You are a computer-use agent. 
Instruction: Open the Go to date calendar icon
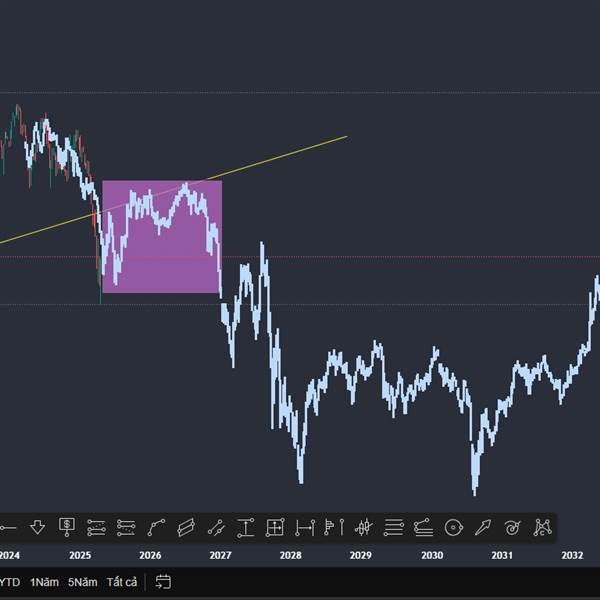pyautogui.click(x=163, y=582)
